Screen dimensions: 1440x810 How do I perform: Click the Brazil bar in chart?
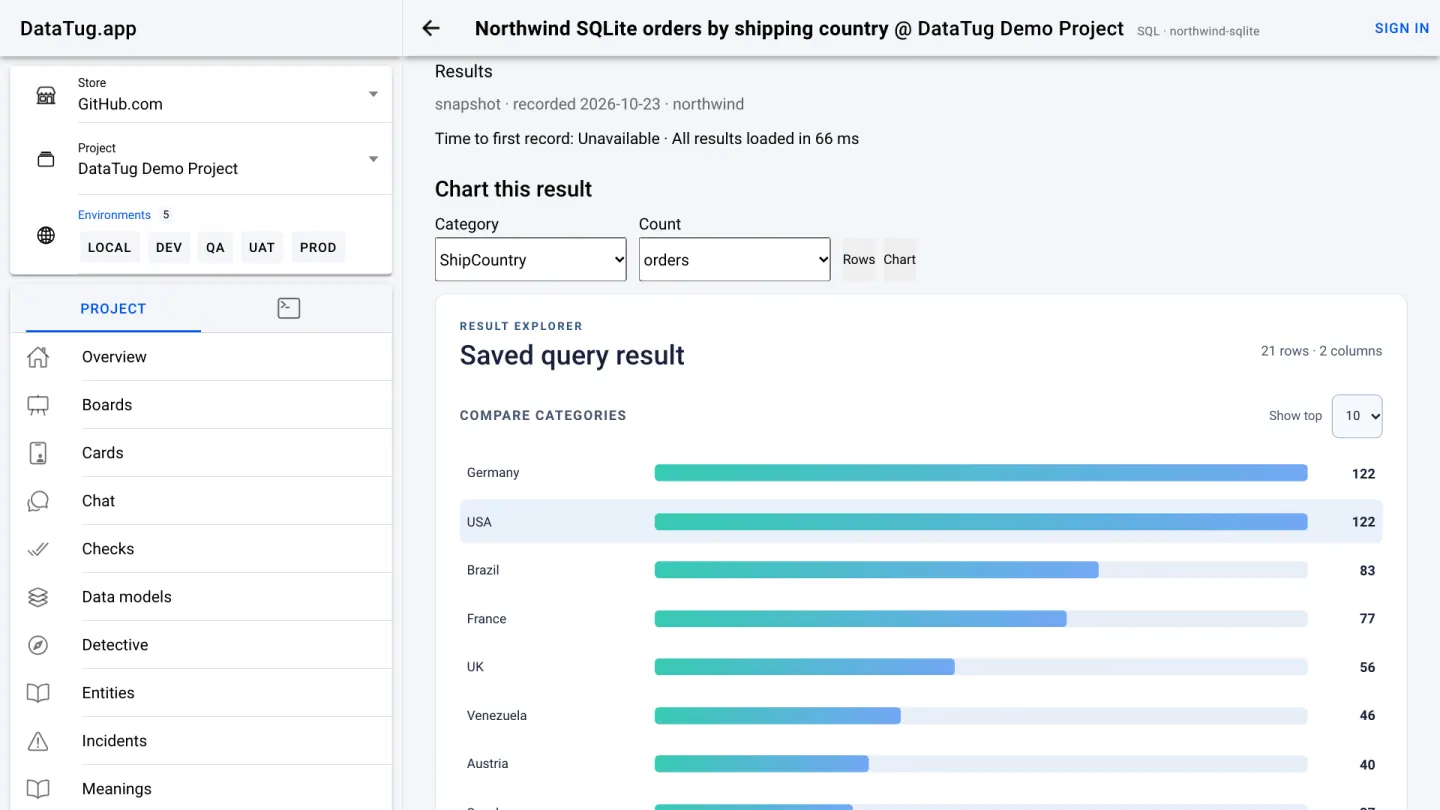pos(877,570)
